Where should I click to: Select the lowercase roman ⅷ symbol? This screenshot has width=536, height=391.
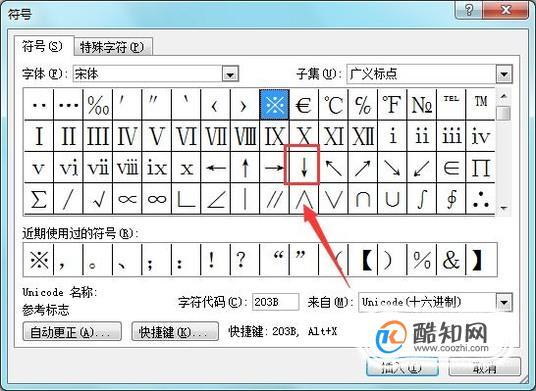pos(127,167)
